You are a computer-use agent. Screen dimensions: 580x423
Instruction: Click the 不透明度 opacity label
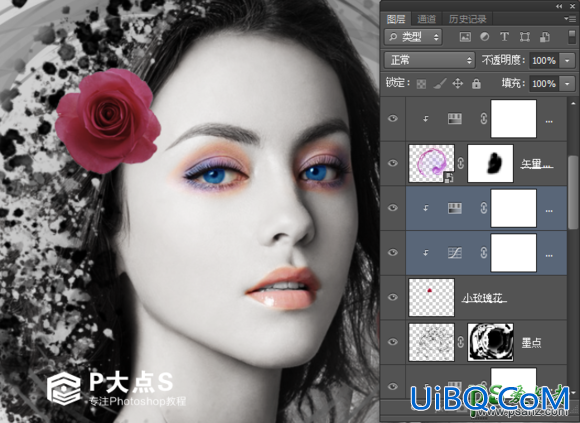pyautogui.click(x=503, y=60)
